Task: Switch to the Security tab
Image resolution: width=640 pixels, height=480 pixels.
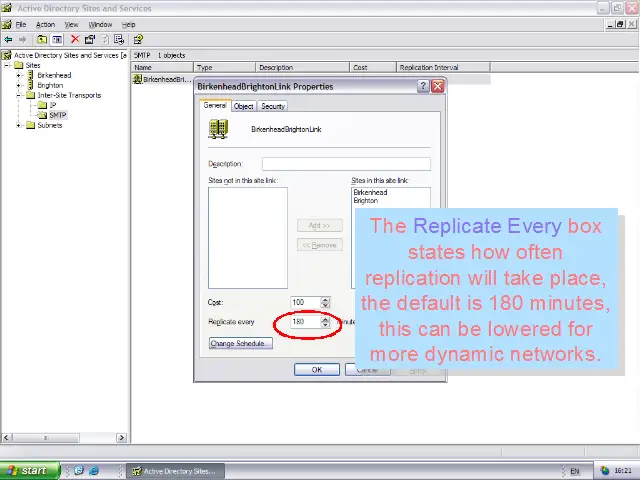Action: (x=273, y=106)
